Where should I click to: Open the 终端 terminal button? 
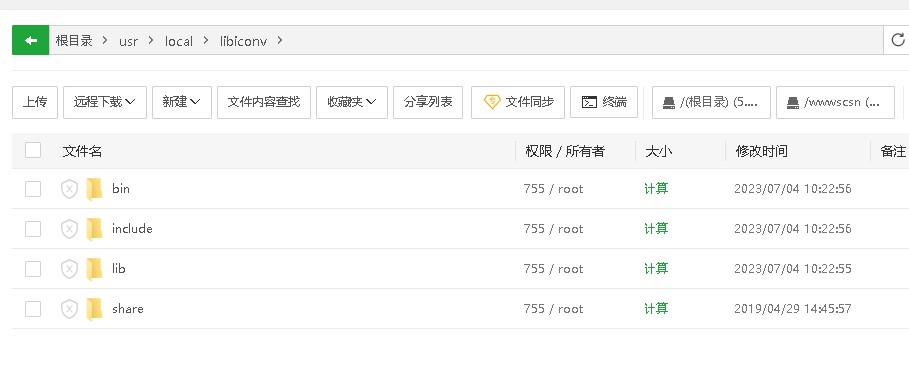click(x=604, y=103)
